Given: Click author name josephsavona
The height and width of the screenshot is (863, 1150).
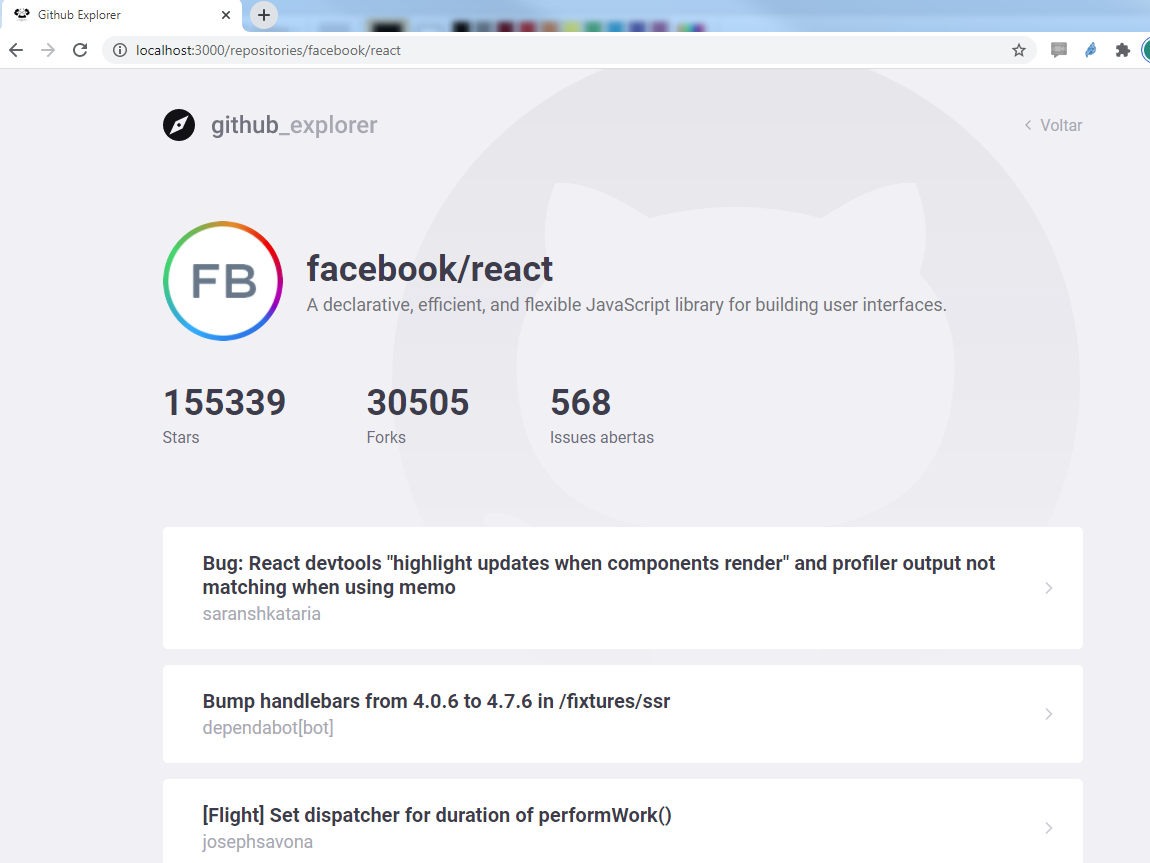Looking at the screenshot, I should point(257,842).
